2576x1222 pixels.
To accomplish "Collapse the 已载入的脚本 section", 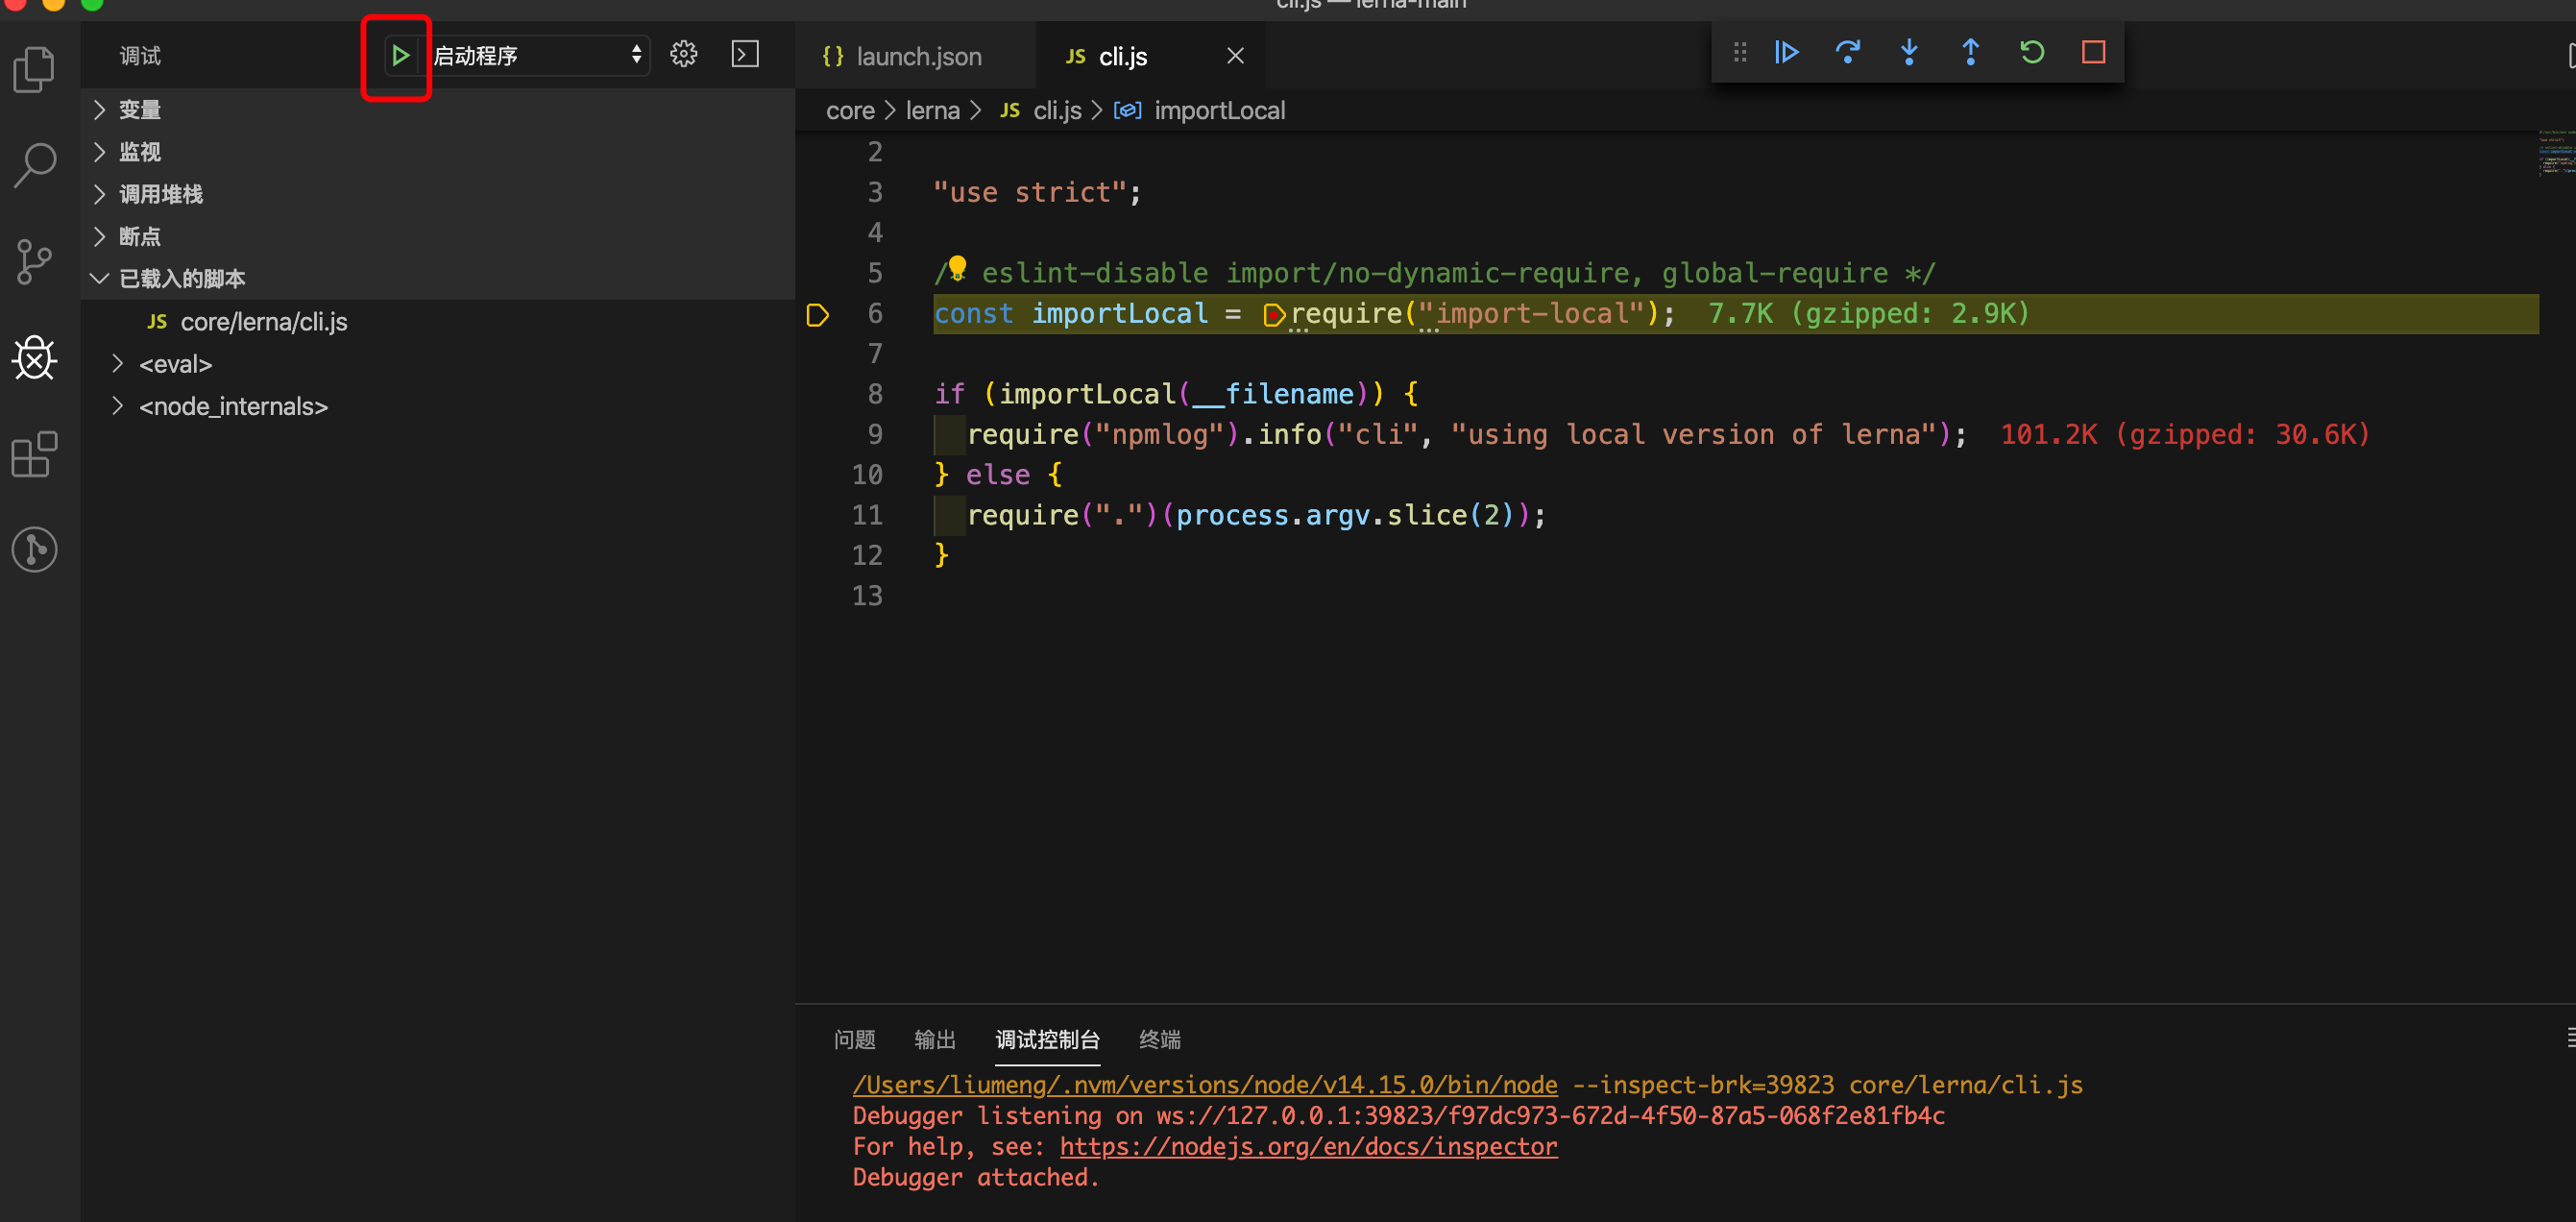I will [182, 279].
